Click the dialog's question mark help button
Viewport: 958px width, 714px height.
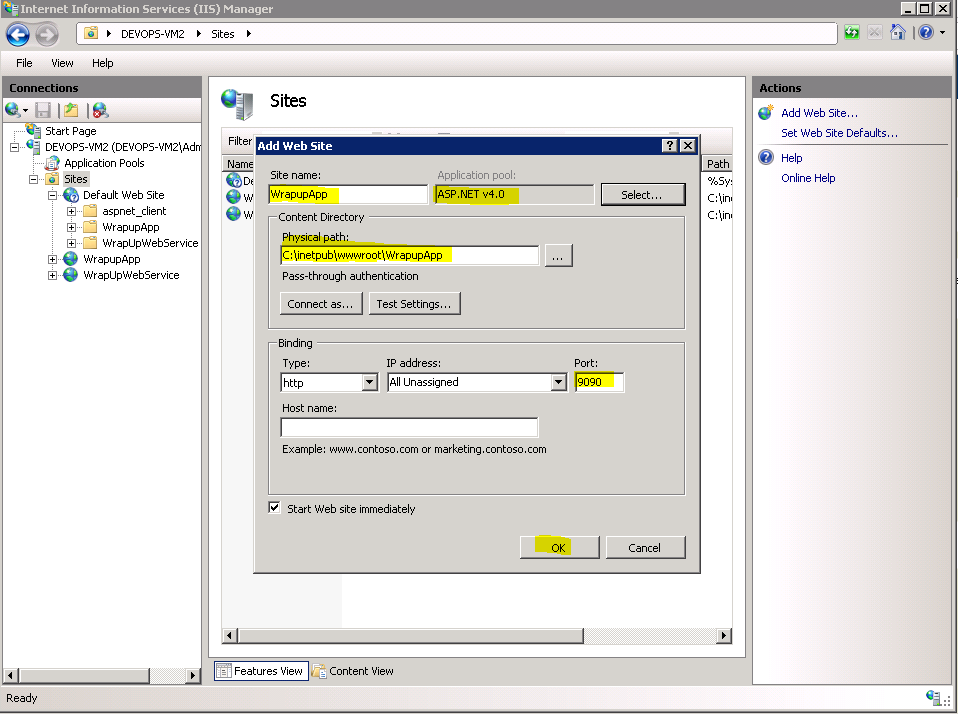tap(669, 146)
